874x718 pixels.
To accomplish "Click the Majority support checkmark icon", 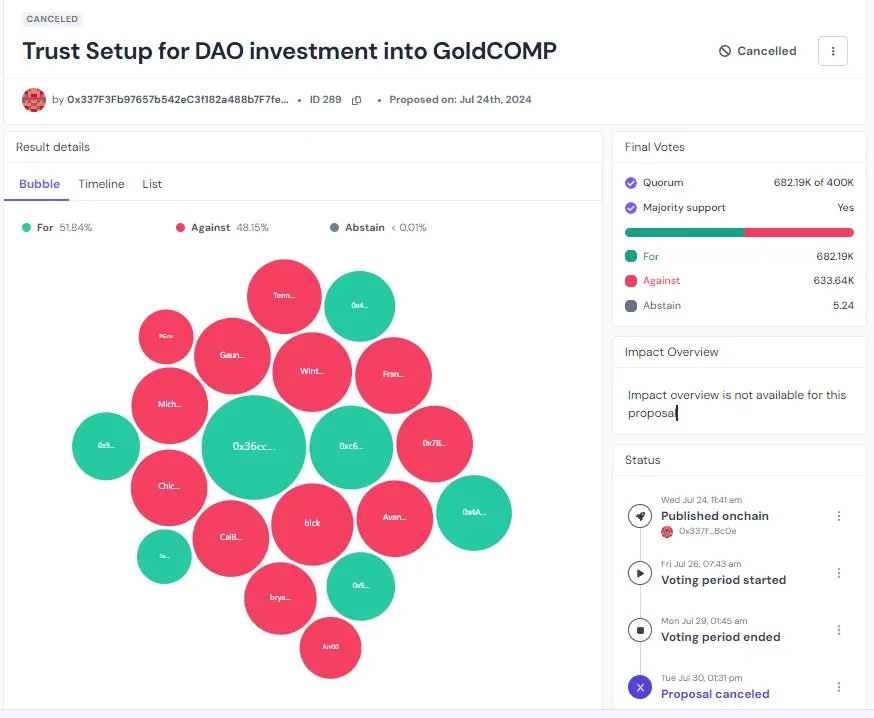I will coord(631,208).
